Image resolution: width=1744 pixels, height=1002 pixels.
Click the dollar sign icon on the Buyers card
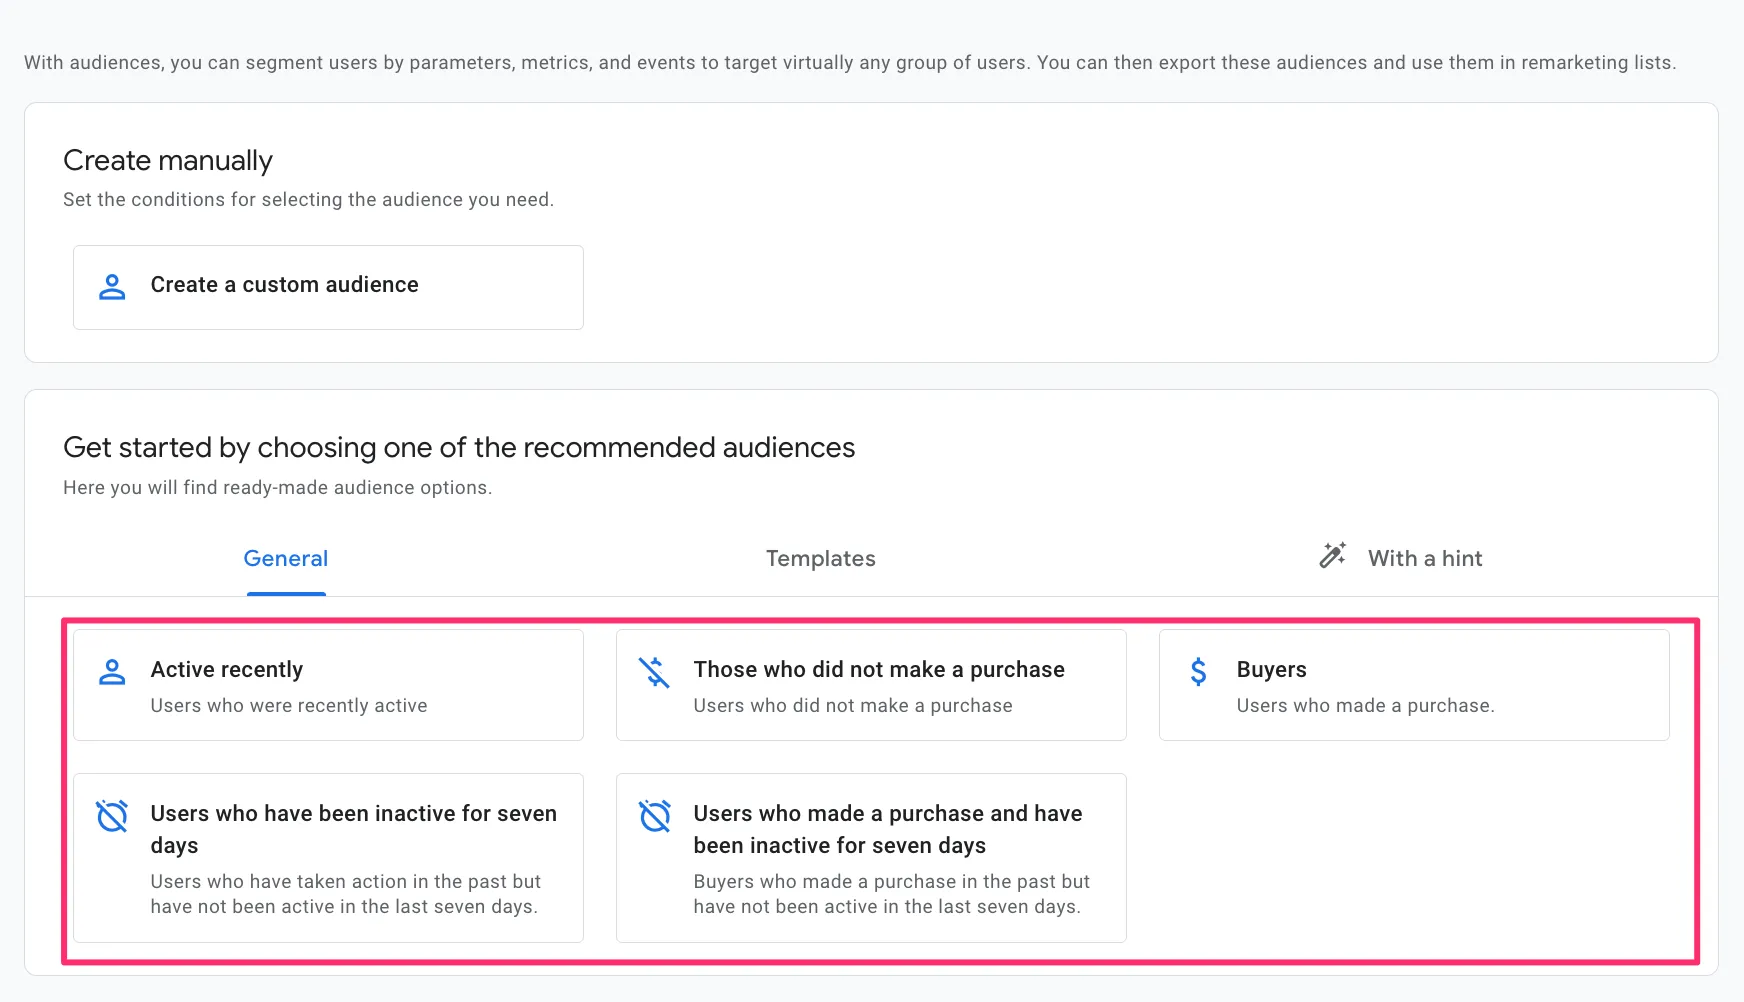tap(1198, 671)
